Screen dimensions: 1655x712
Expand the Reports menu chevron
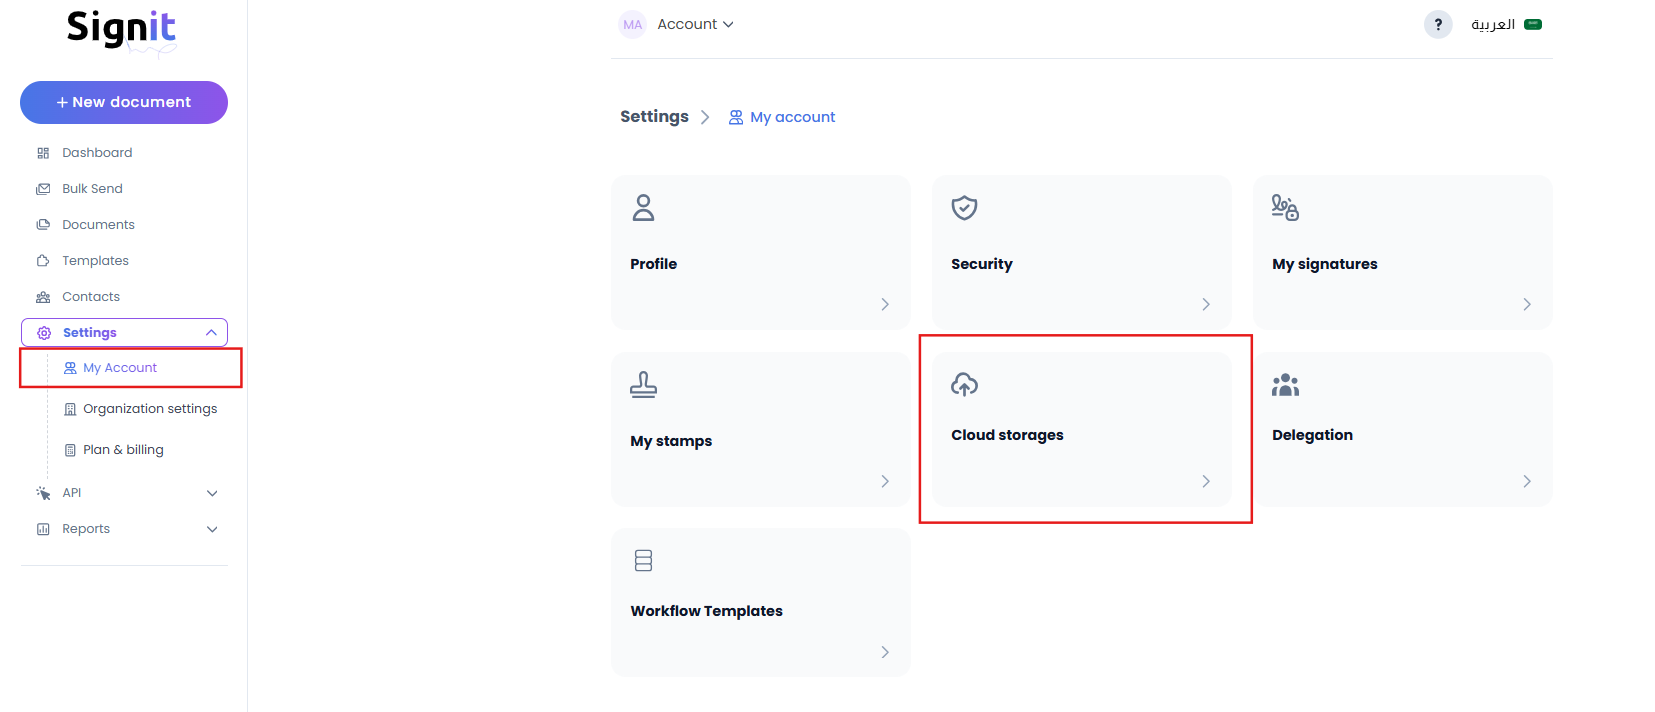pos(212,529)
